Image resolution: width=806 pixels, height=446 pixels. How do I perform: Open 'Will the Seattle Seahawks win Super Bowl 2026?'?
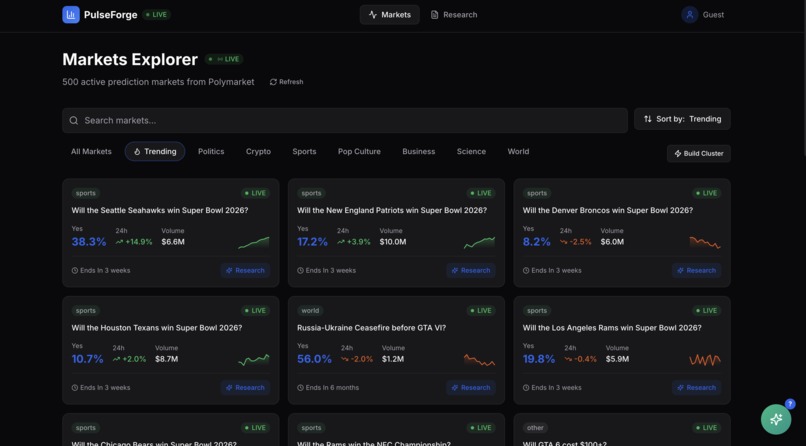(x=160, y=210)
